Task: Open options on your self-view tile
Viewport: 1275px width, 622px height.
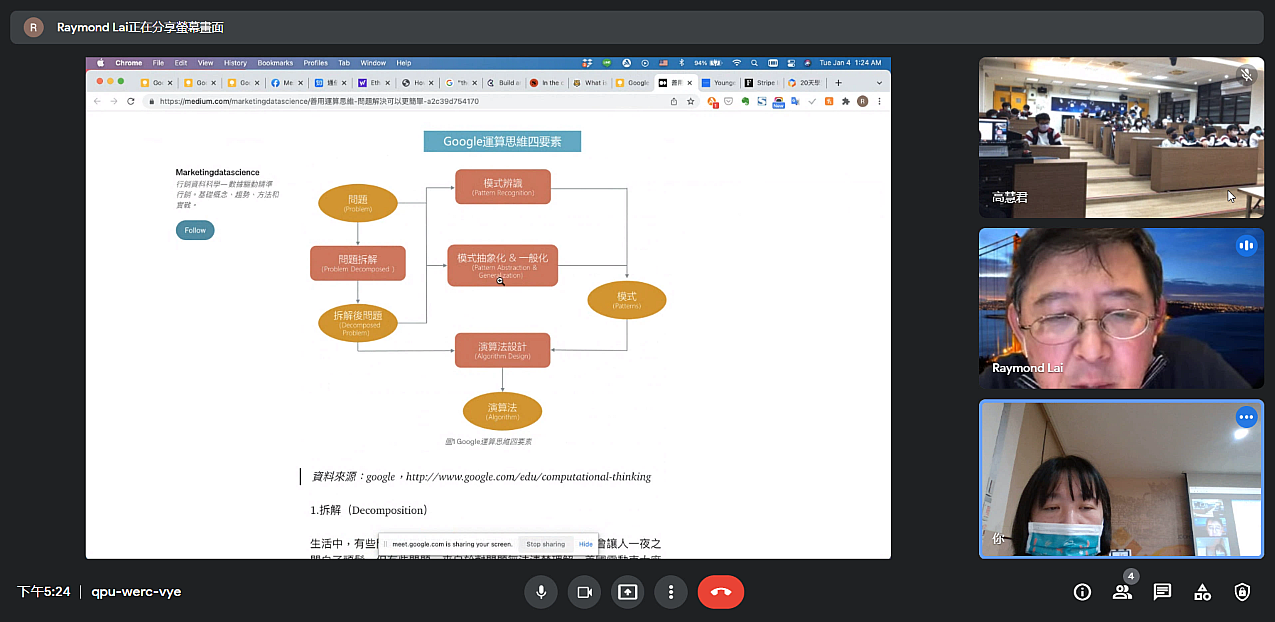Action: (x=1245, y=417)
